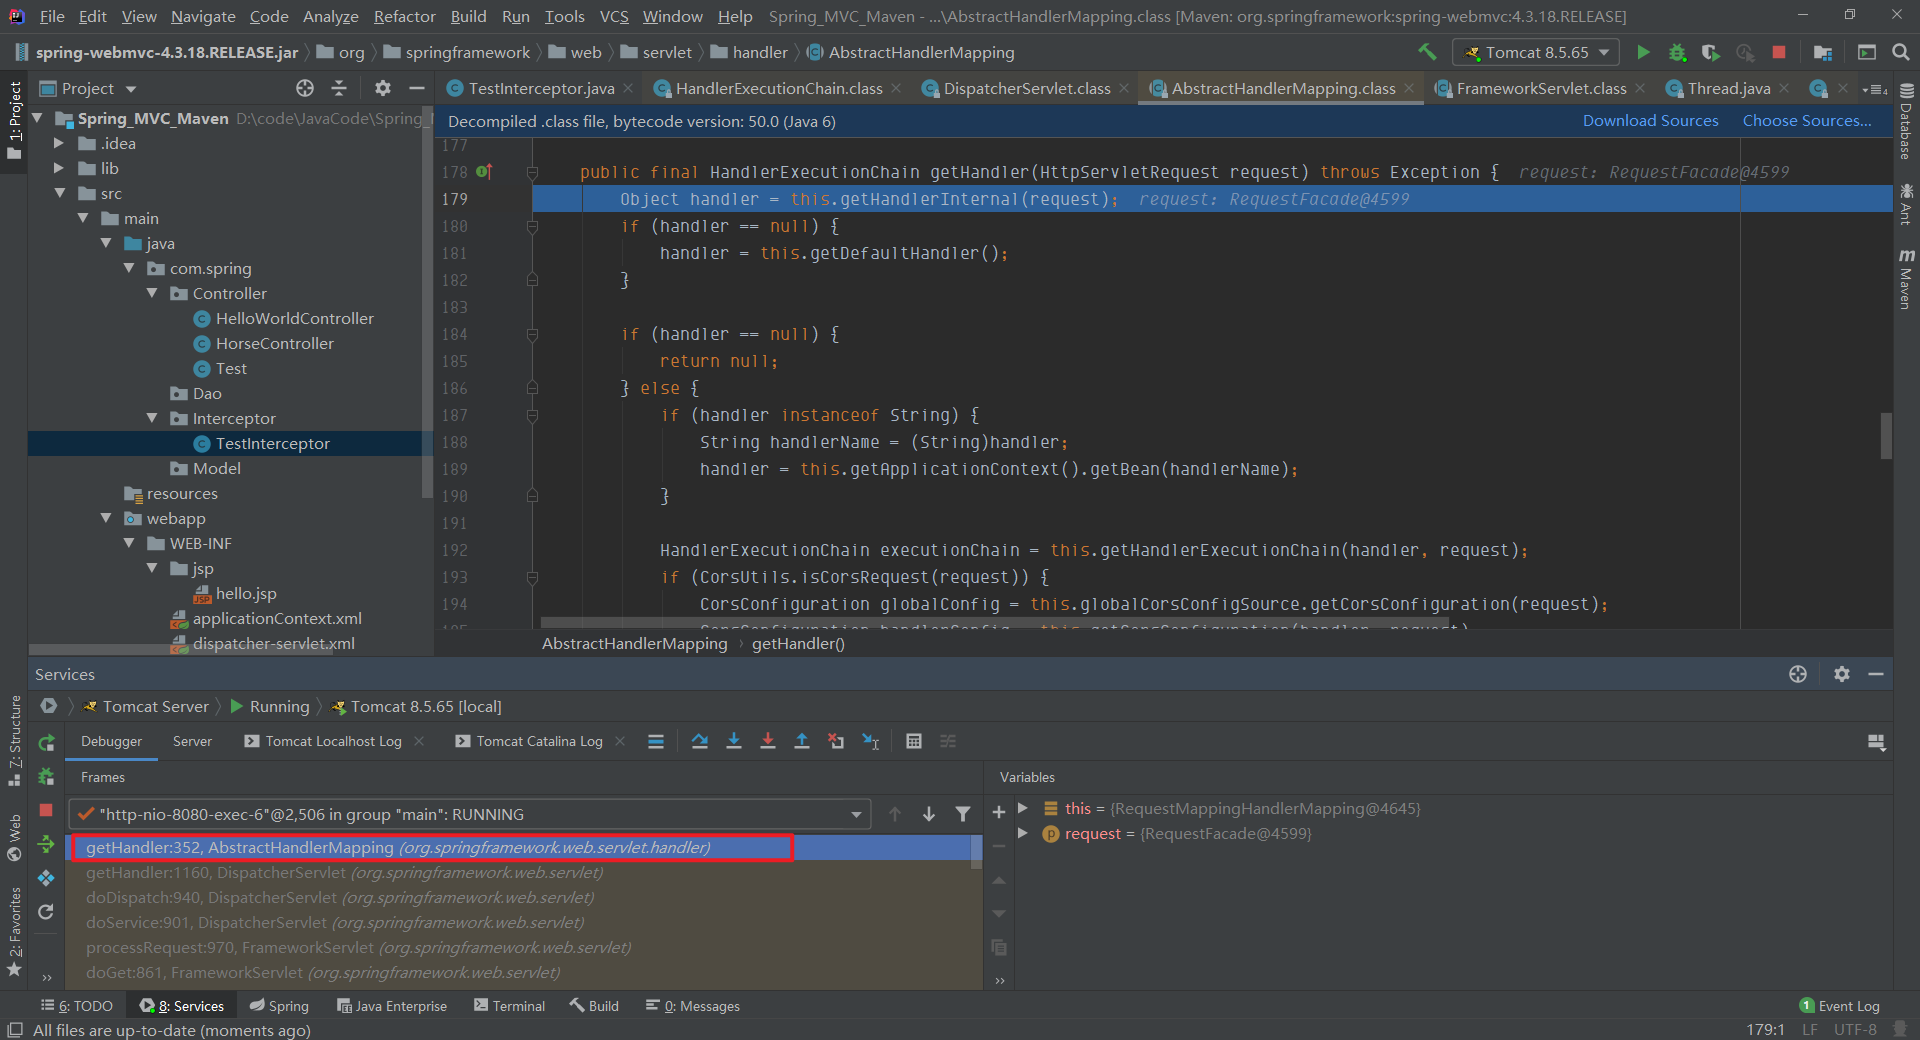Viewport: 1920px width, 1040px height.
Task: Run Tomcat 8.5.65 with green play icon
Action: pyautogui.click(x=1643, y=52)
